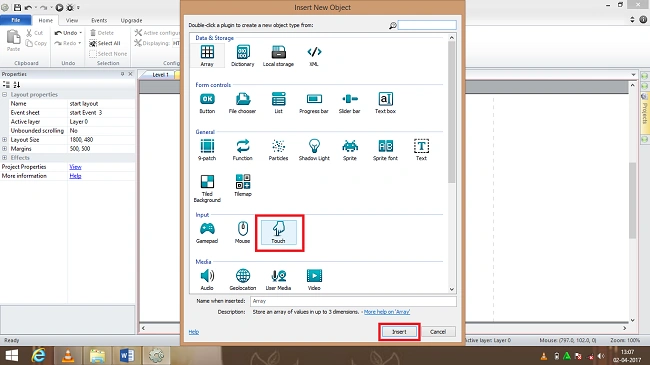The image size is (650, 365).
Task: Open the Upgrade ribbon tab
Action: (x=131, y=20)
